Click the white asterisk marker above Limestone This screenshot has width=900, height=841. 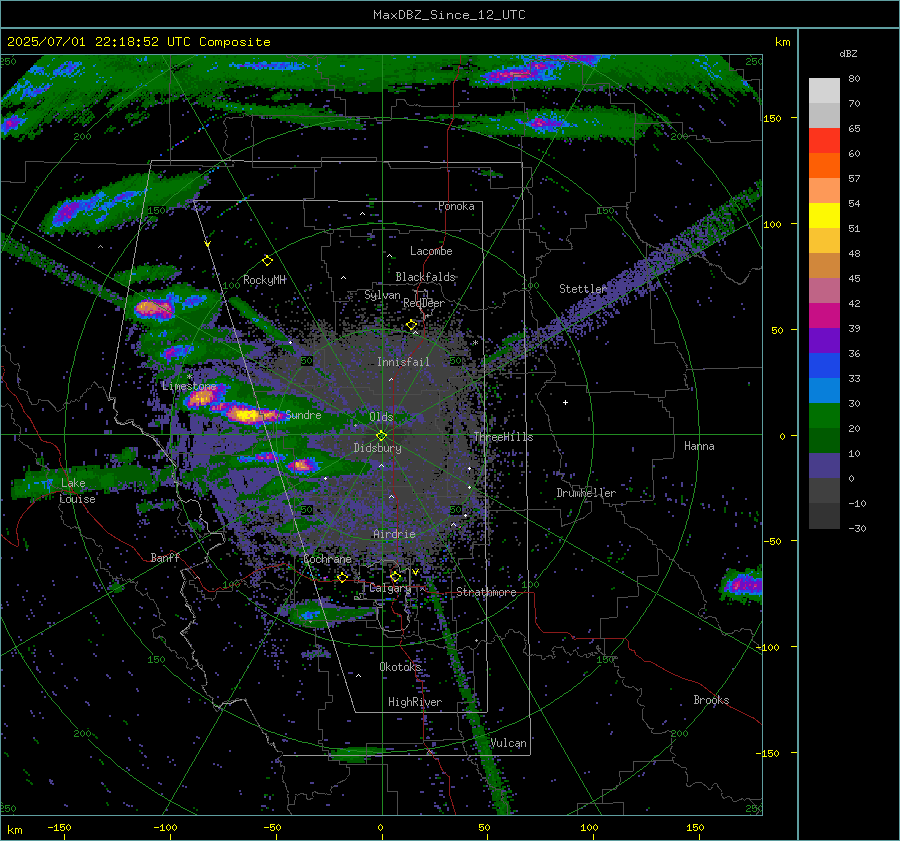coord(189,377)
